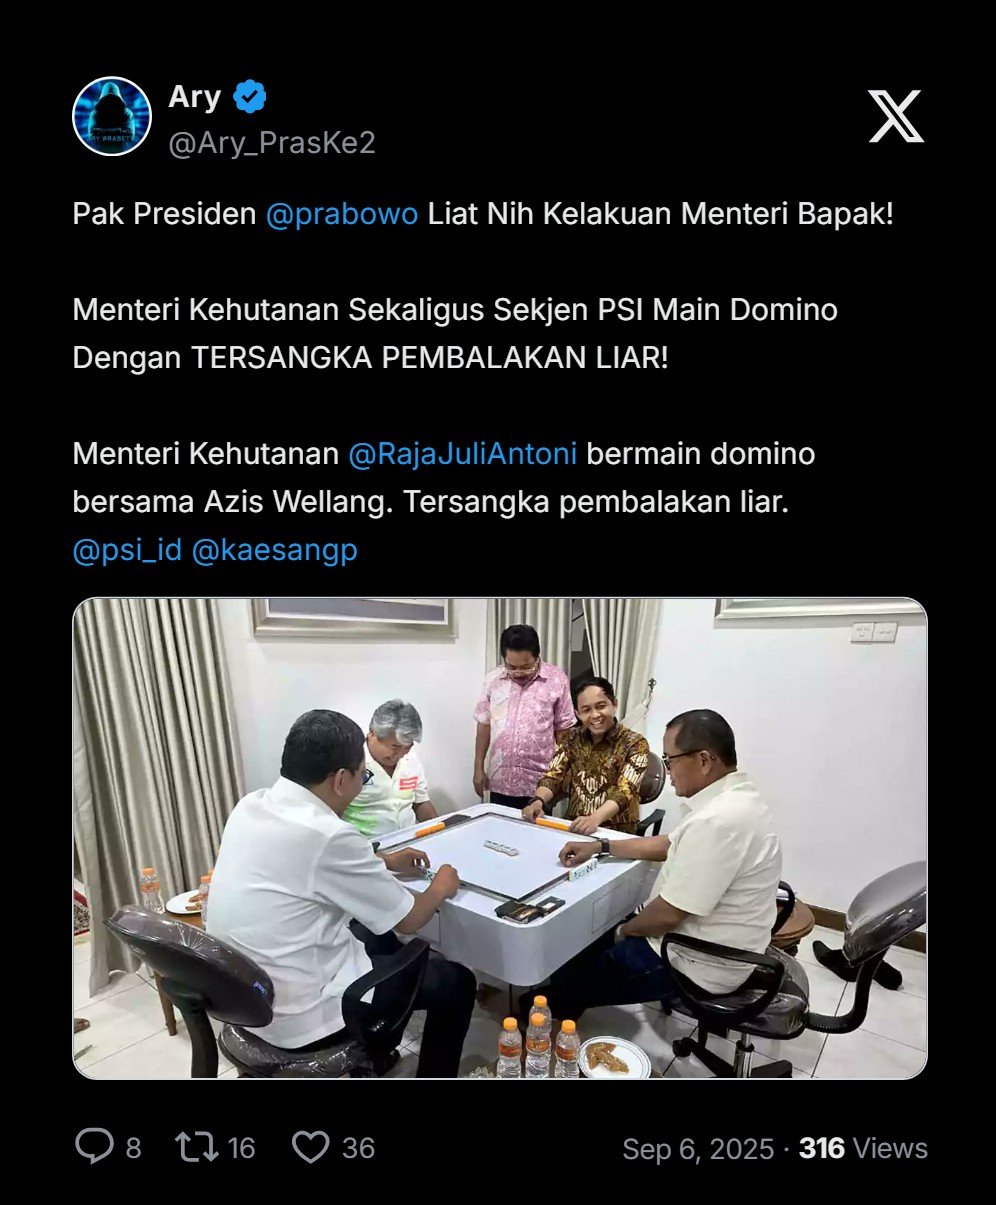Open the display name Ary
Viewport: 996px width, 1205px height.
click(x=195, y=97)
